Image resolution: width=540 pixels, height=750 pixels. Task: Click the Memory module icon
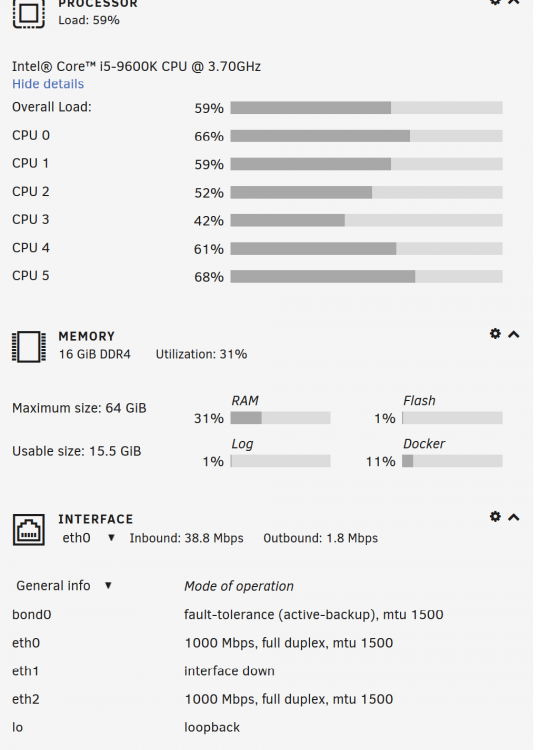29,346
